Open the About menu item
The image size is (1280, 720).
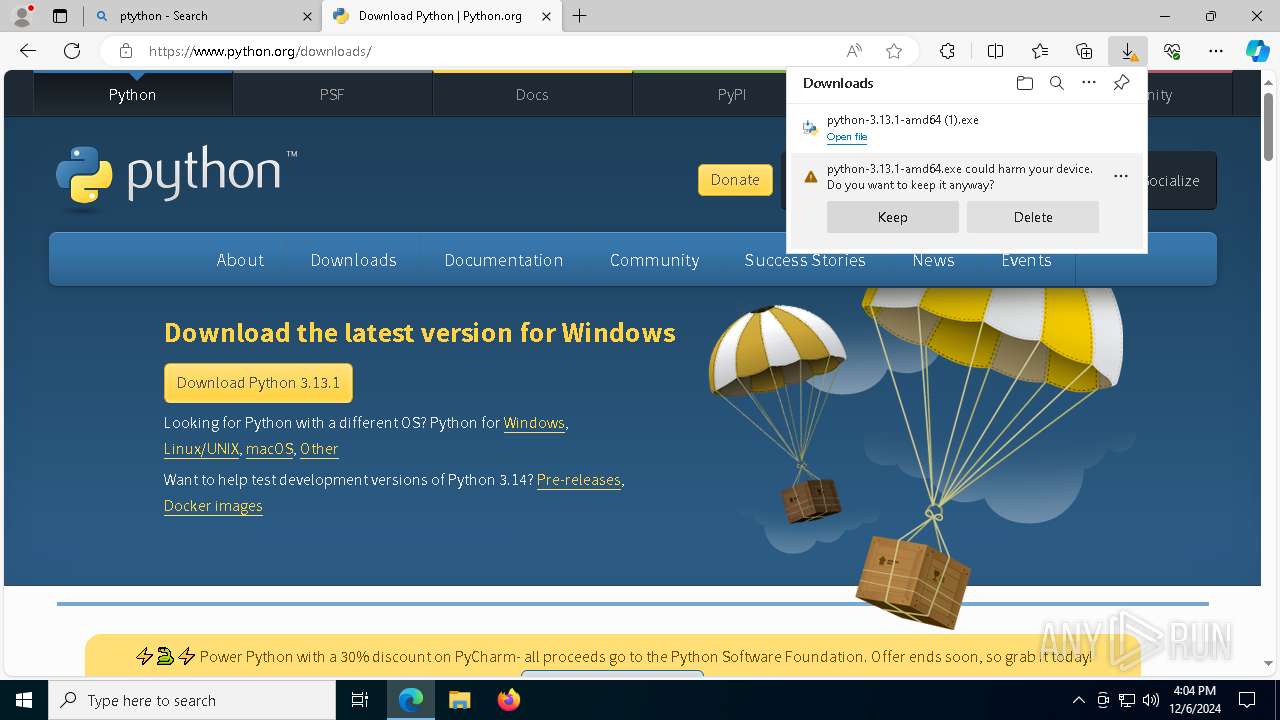click(240, 260)
